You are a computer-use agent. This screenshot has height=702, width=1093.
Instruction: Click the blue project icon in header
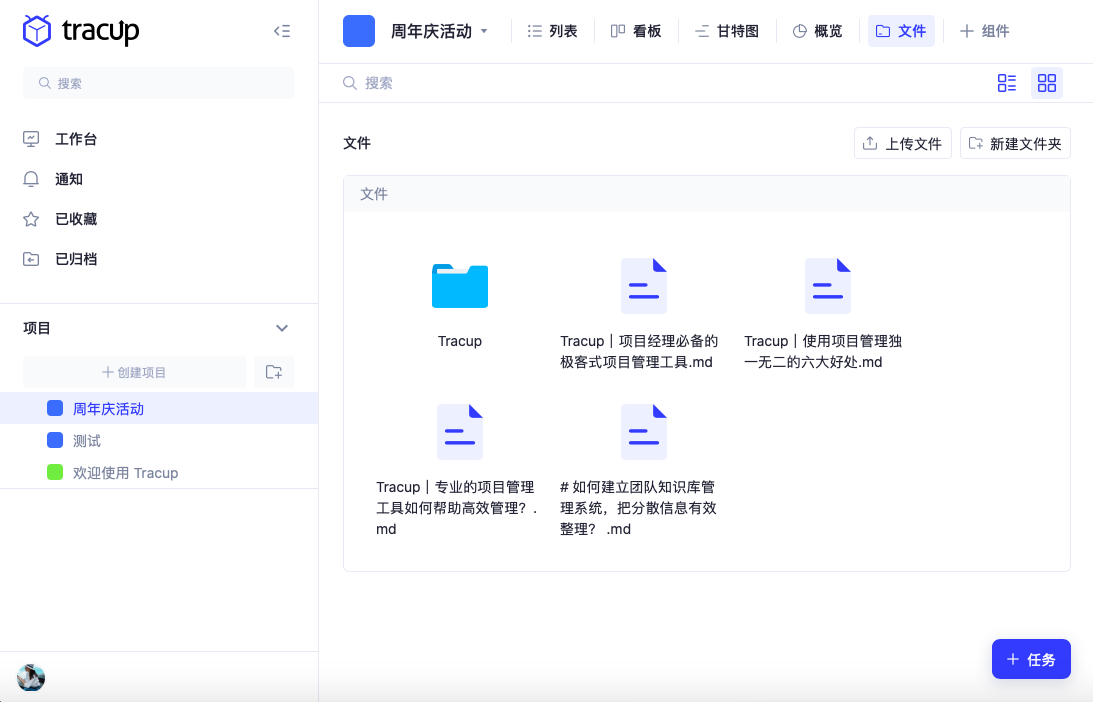click(x=359, y=31)
